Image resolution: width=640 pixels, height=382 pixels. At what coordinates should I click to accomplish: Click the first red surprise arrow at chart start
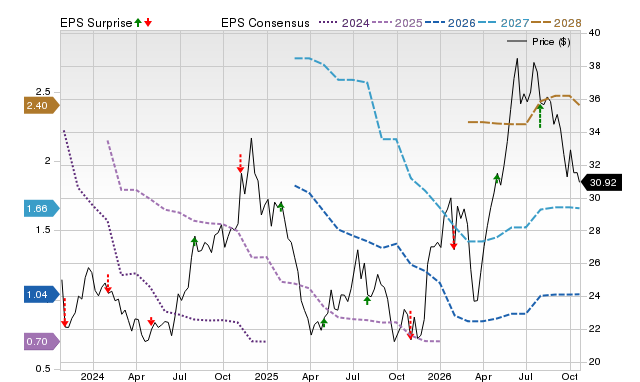pos(64,313)
